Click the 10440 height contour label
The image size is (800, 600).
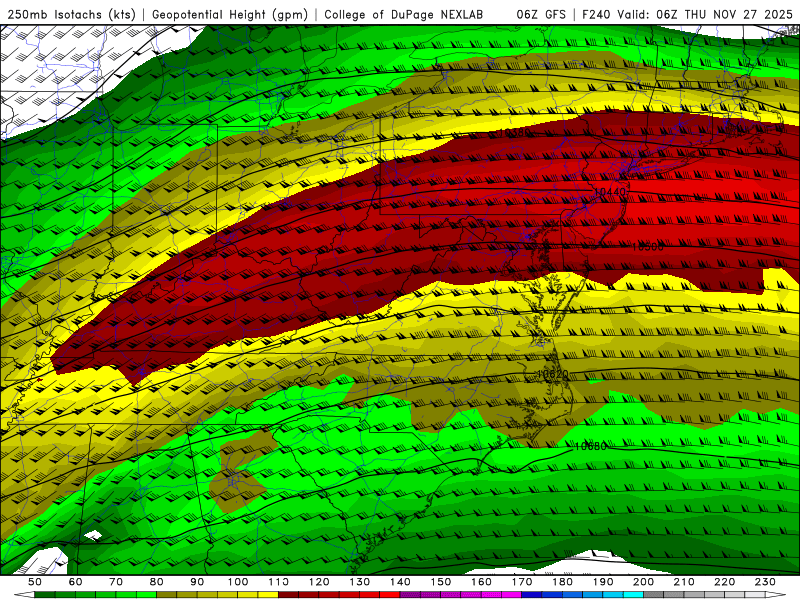610,192
